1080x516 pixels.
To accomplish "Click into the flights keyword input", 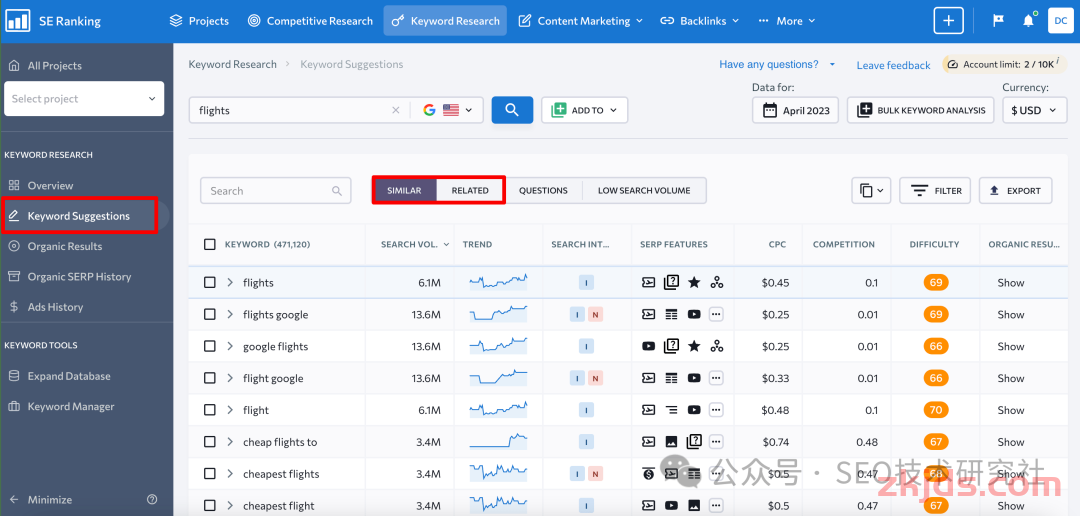I will tap(289, 110).
